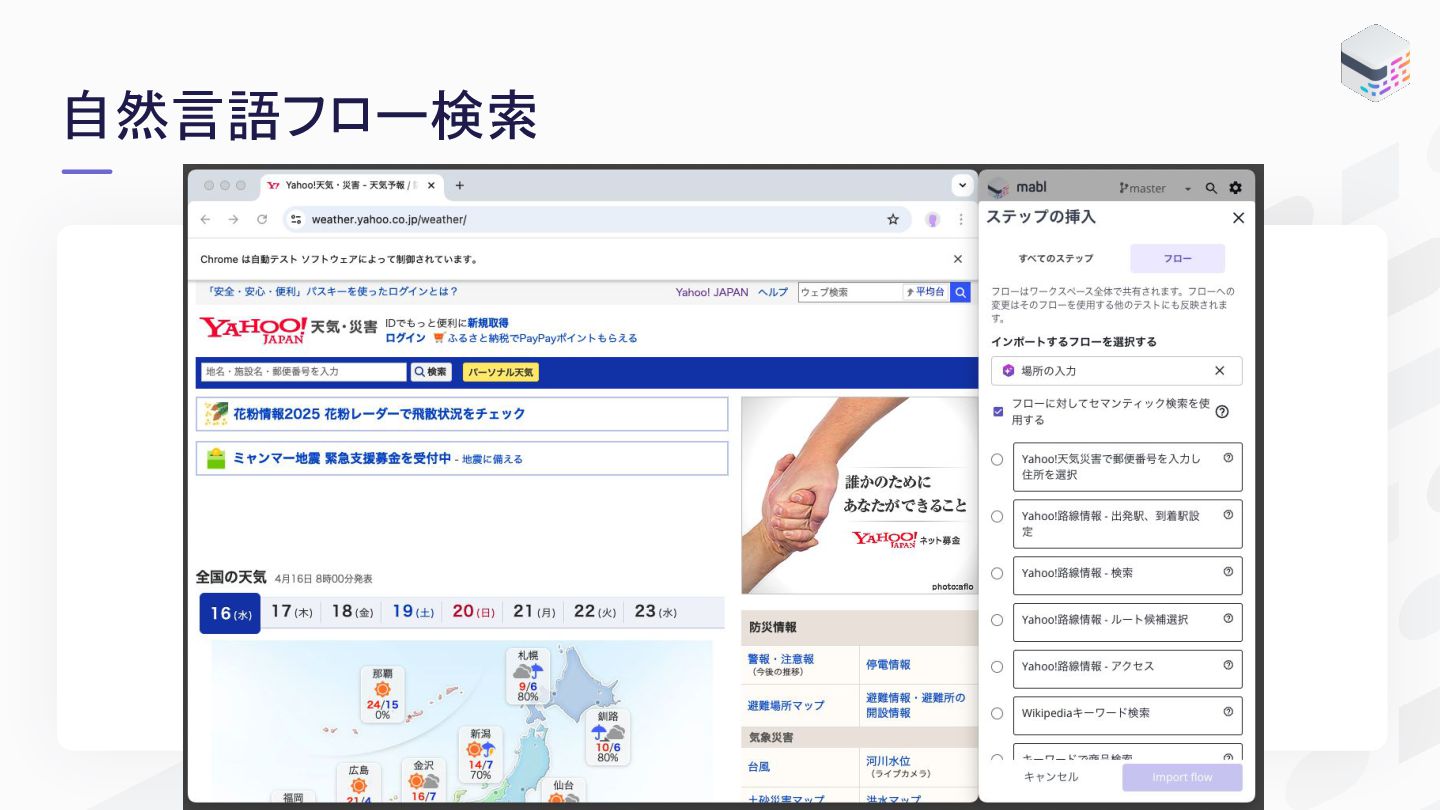Screen dimensions: 1440x810
Task: Select ルート候補選択 flow radio
Action: (x=997, y=620)
